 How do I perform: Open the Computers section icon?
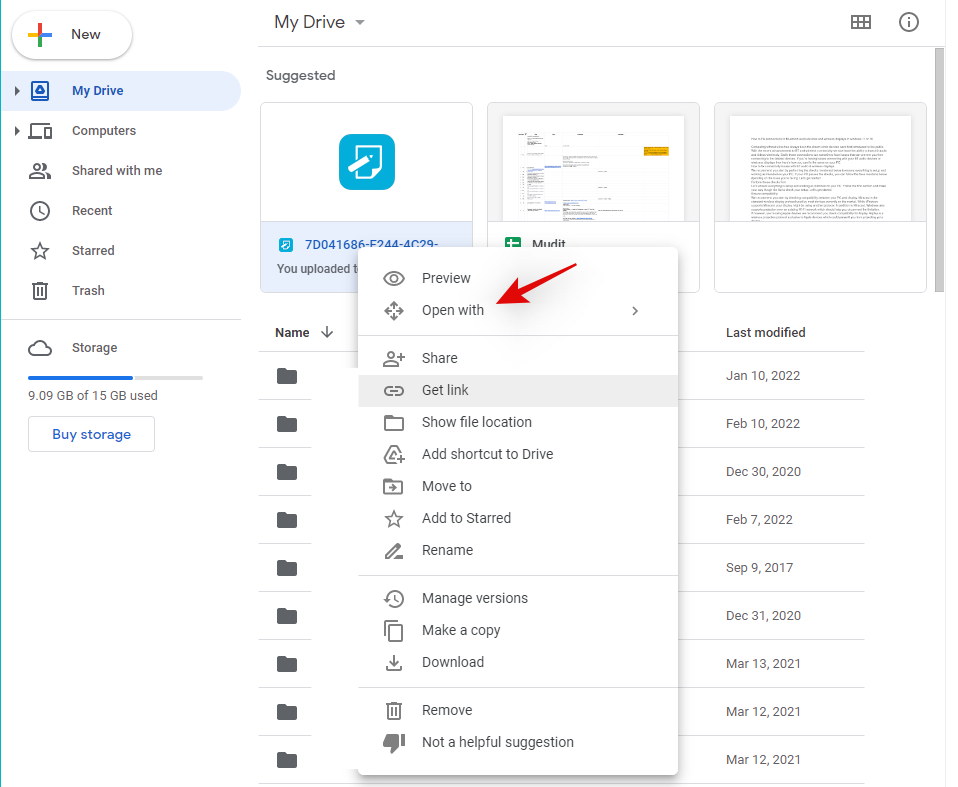[40, 130]
